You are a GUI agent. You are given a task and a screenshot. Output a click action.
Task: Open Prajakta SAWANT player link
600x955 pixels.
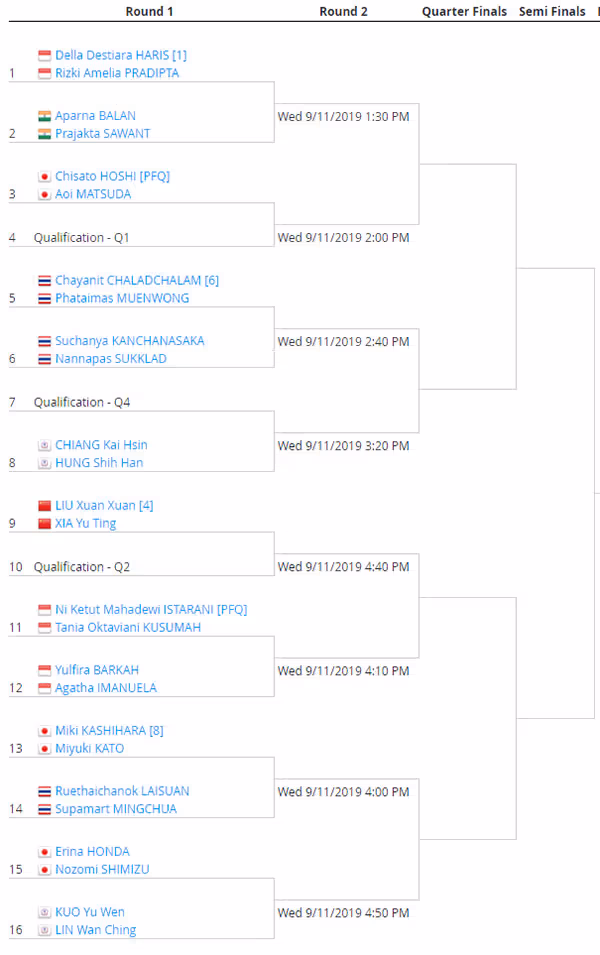(102, 133)
